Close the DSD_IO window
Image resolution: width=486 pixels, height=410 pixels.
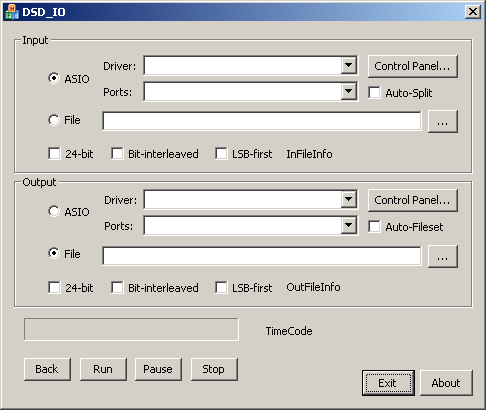point(473,12)
